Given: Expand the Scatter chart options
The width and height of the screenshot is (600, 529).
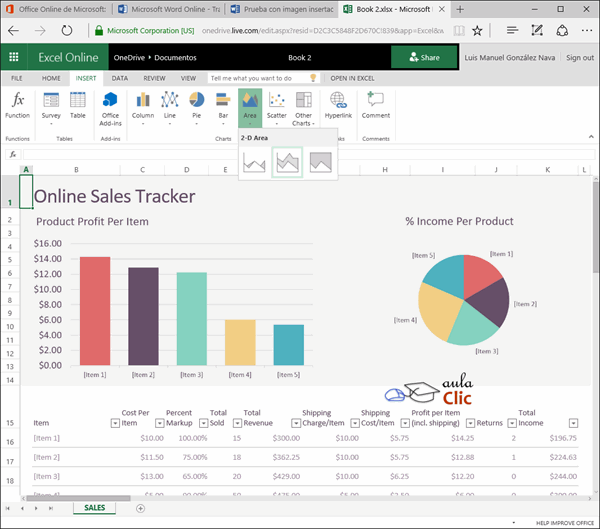Looking at the screenshot, I should tap(277, 124).
